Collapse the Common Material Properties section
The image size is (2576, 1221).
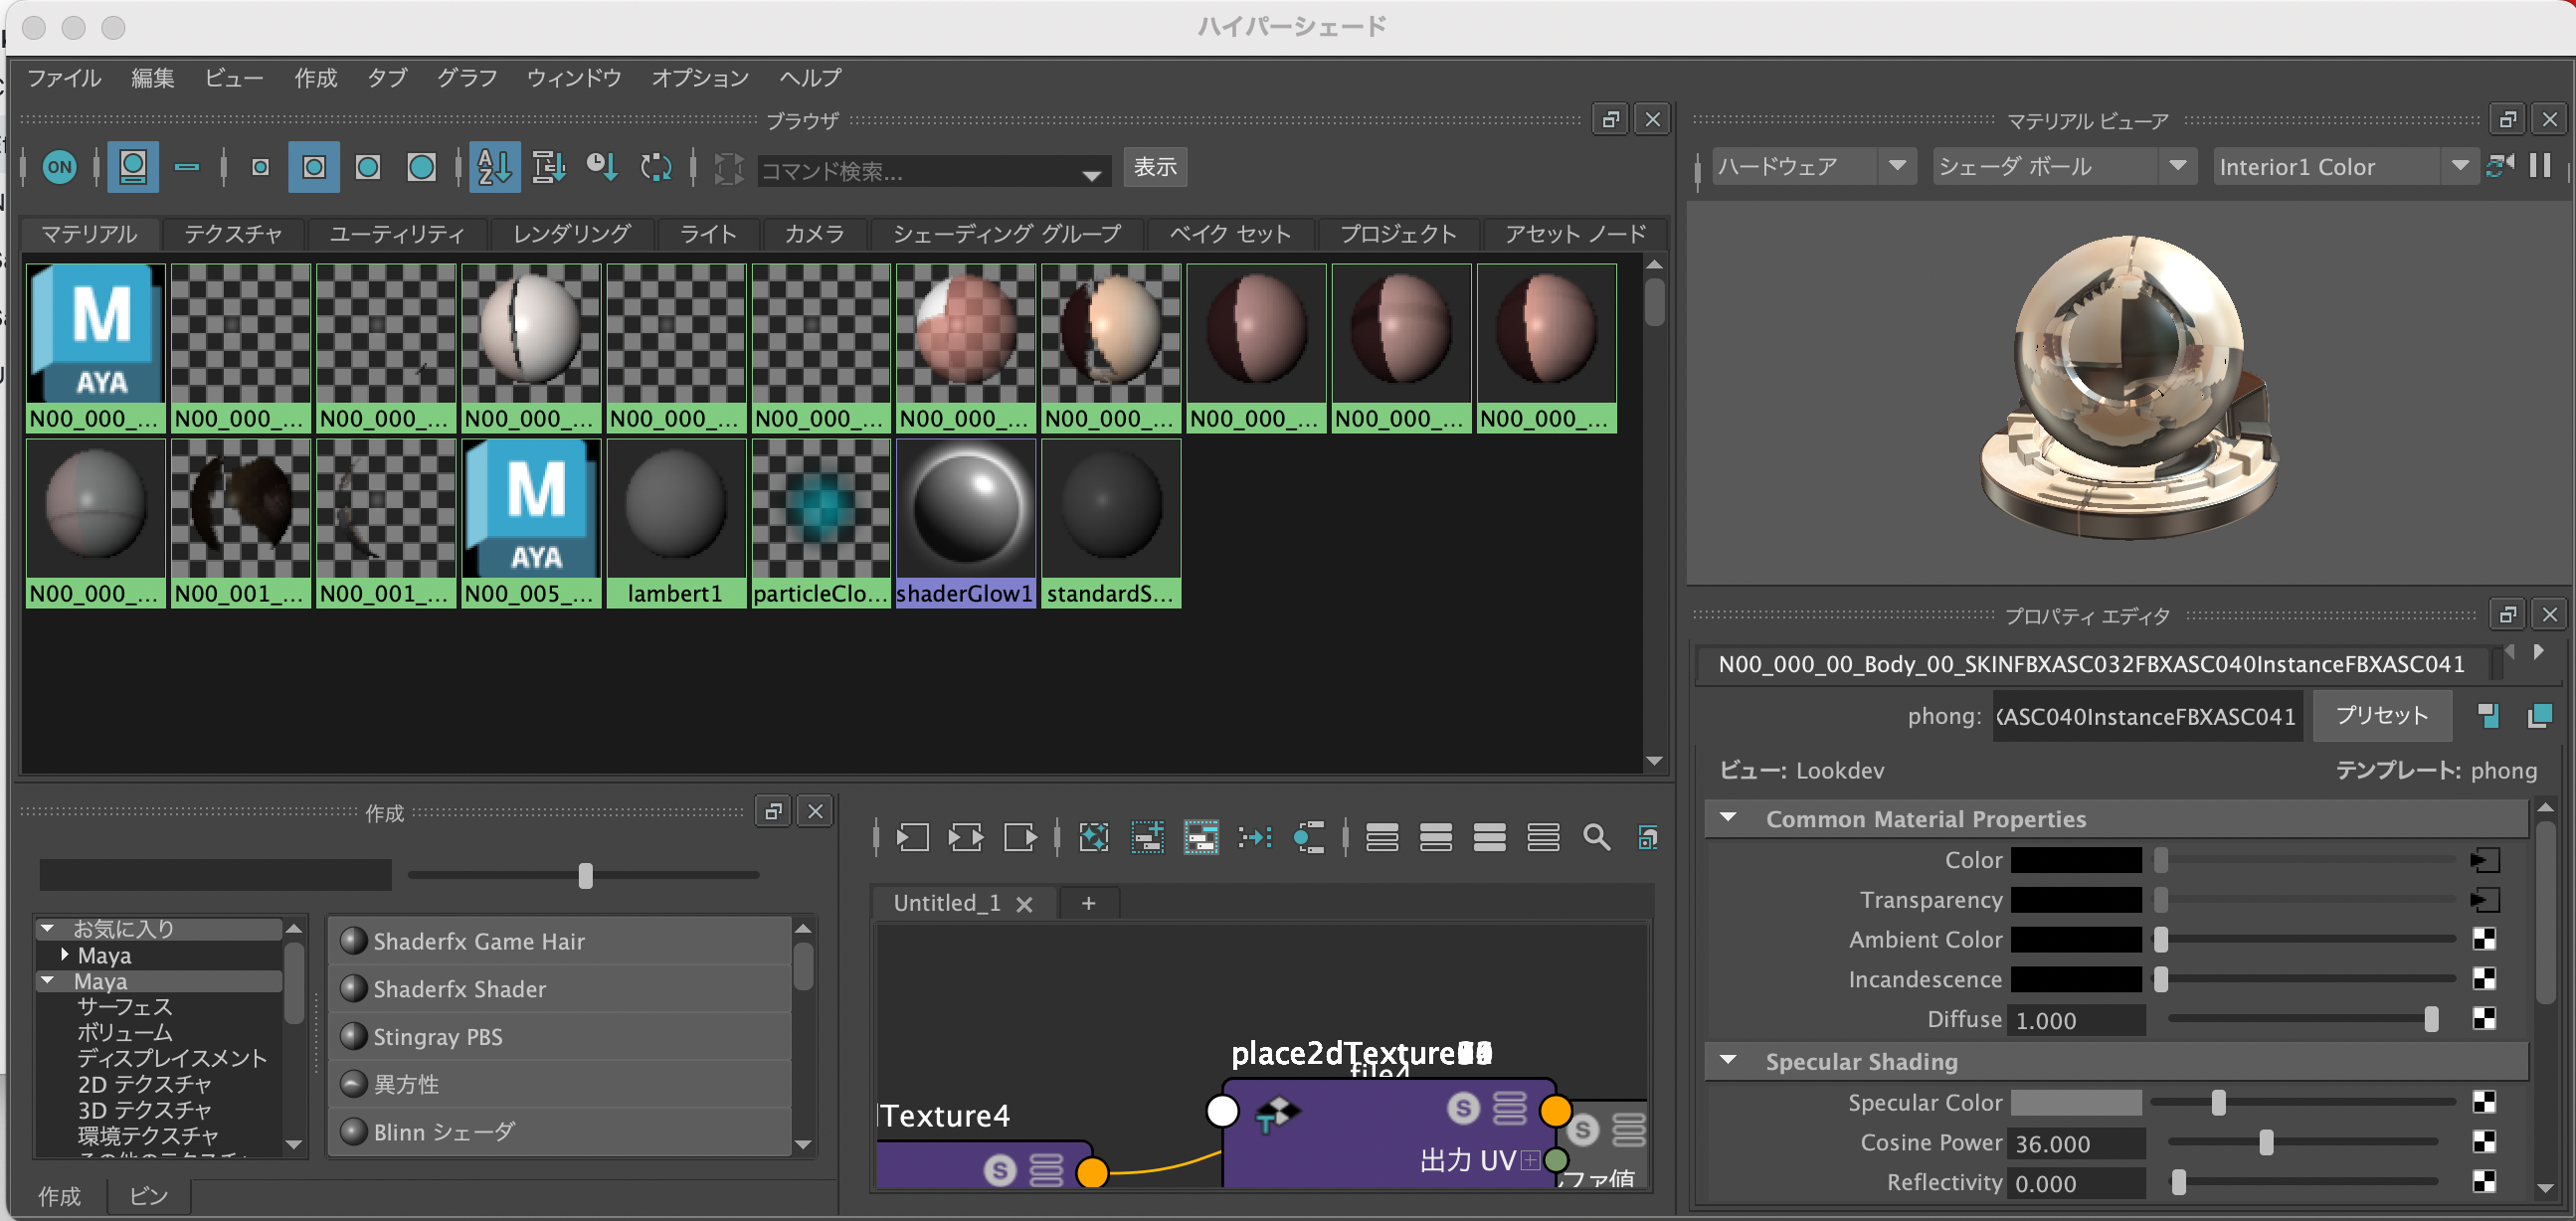point(1725,818)
